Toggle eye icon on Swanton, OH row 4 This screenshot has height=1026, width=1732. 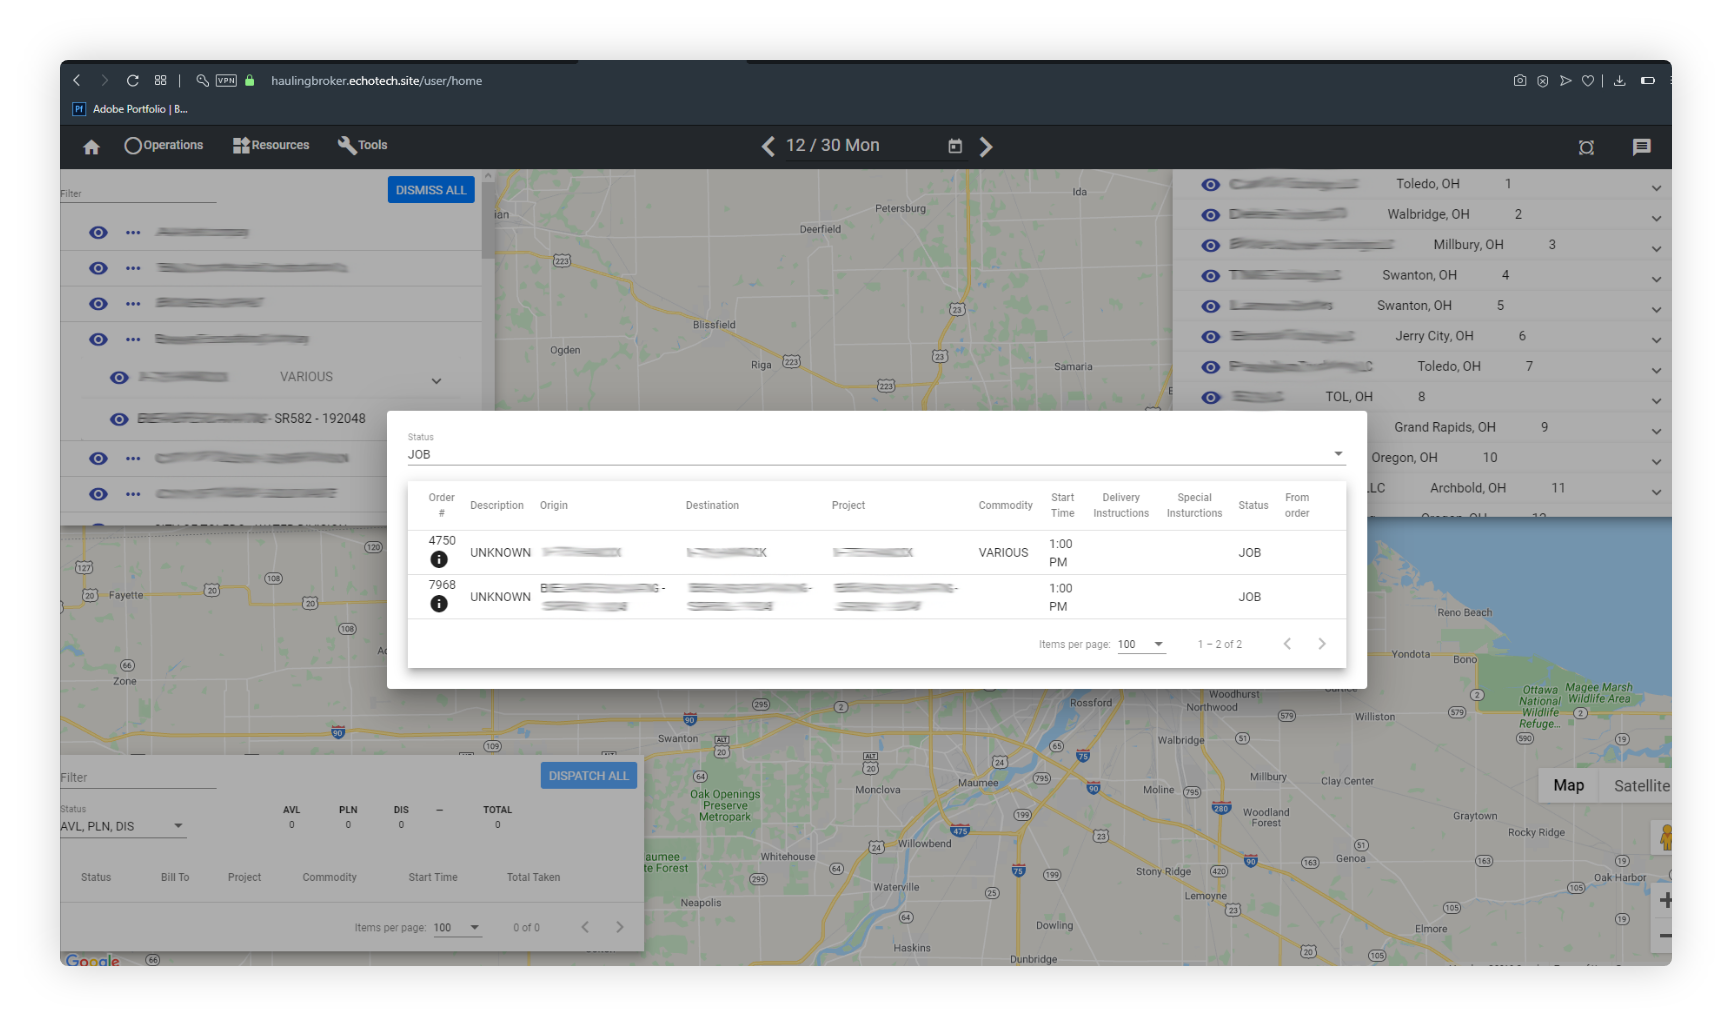1210,276
